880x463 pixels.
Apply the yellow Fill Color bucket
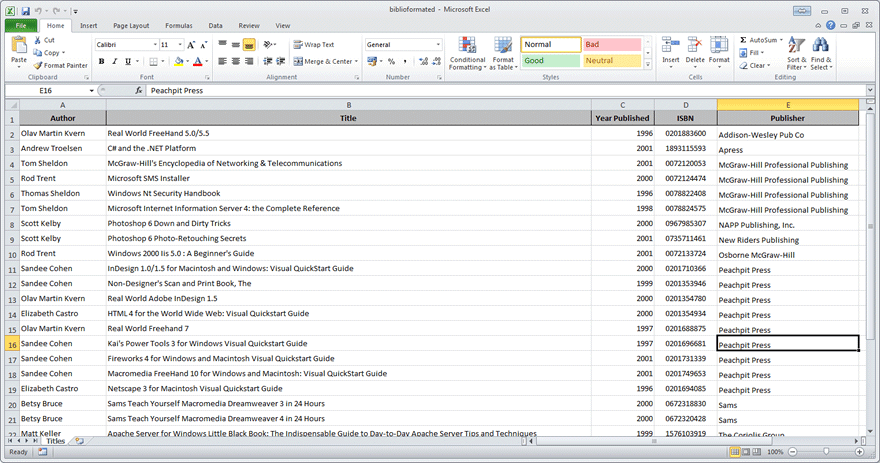pyautogui.click(x=178, y=61)
